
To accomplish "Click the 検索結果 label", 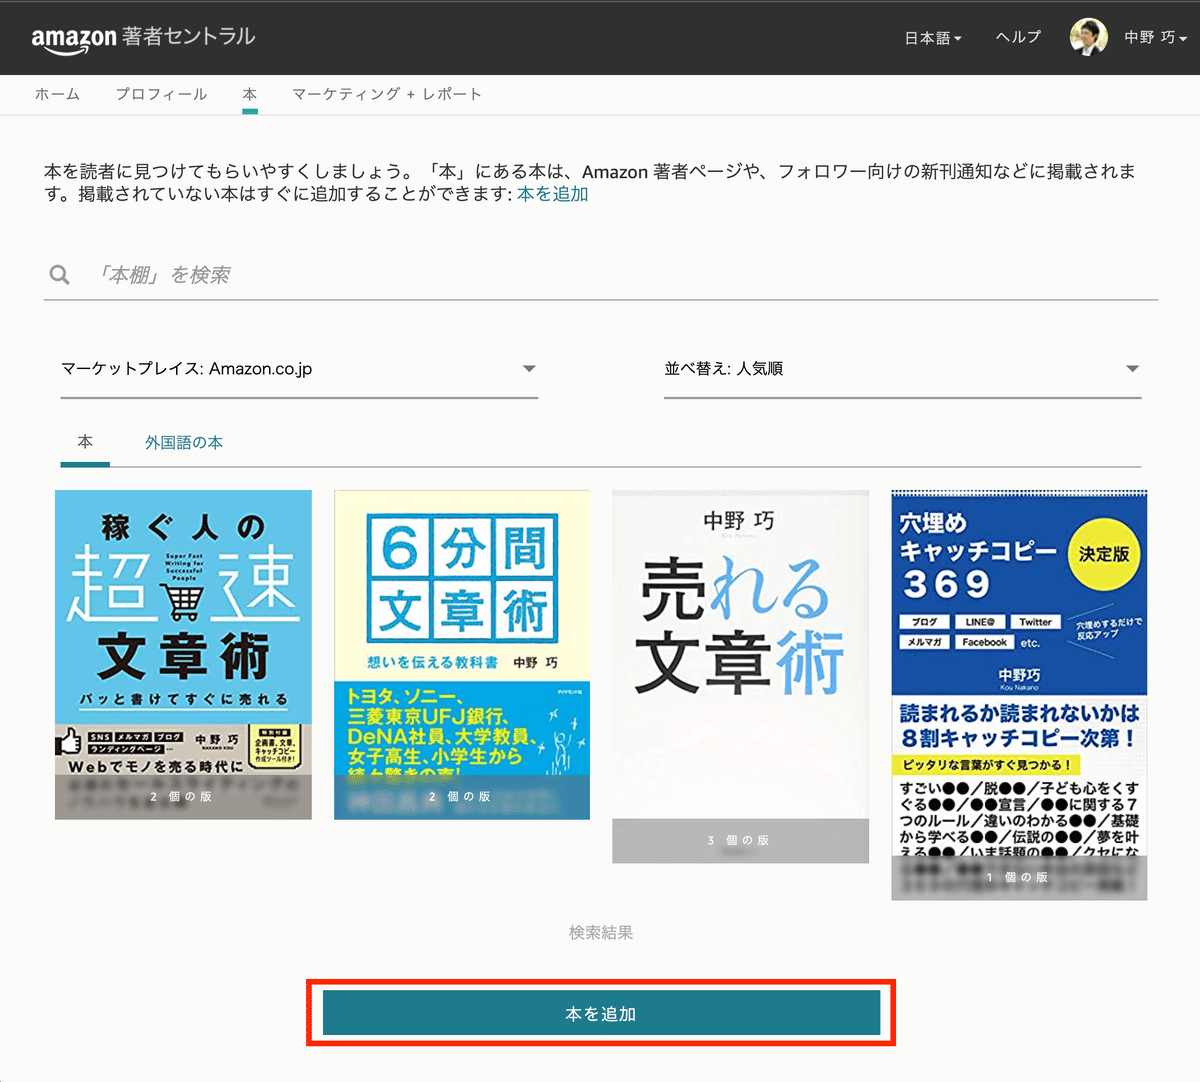I will click(x=601, y=933).
